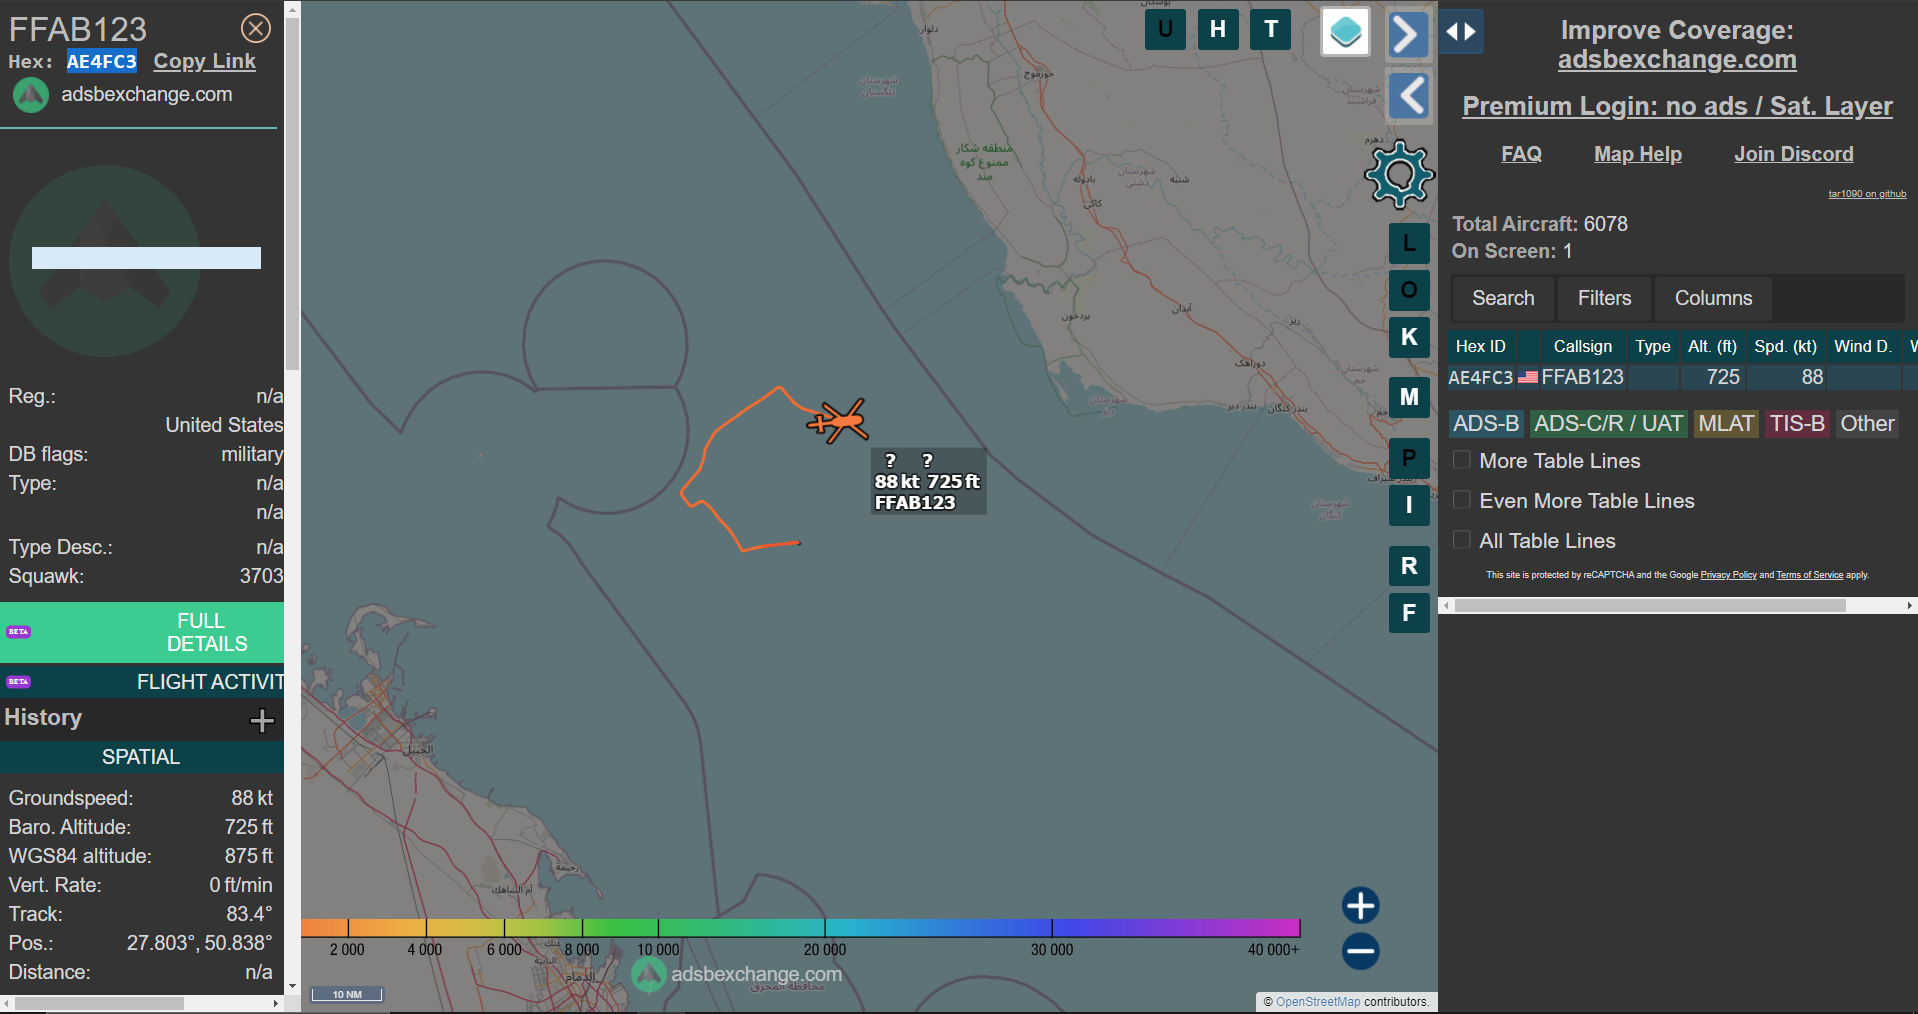
Task: Open the Privacy Policy link
Action: (1728, 575)
